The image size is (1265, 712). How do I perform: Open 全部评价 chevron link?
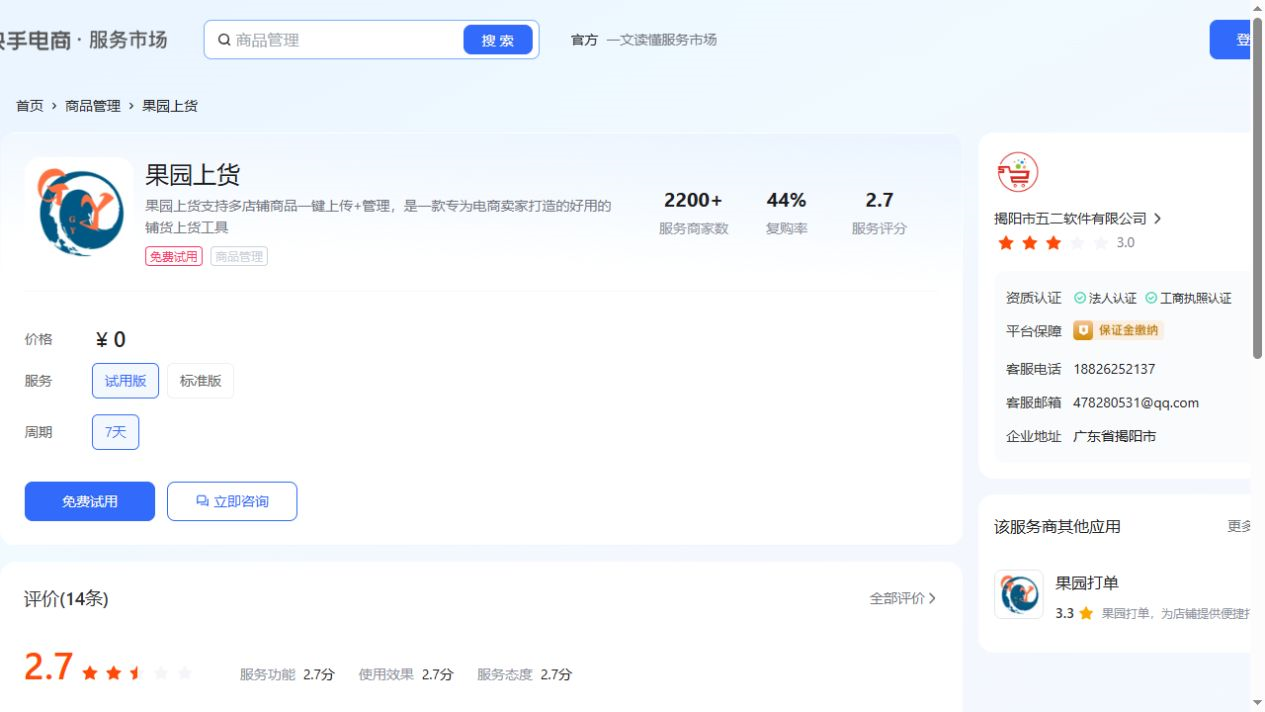point(932,598)
